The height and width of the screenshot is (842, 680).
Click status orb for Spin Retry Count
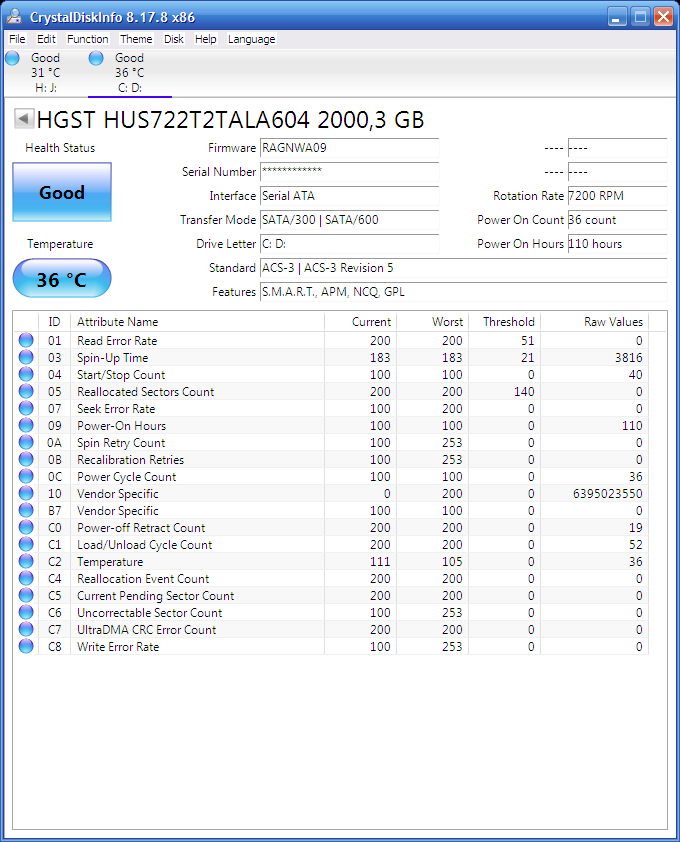click(x=26, y=442)
